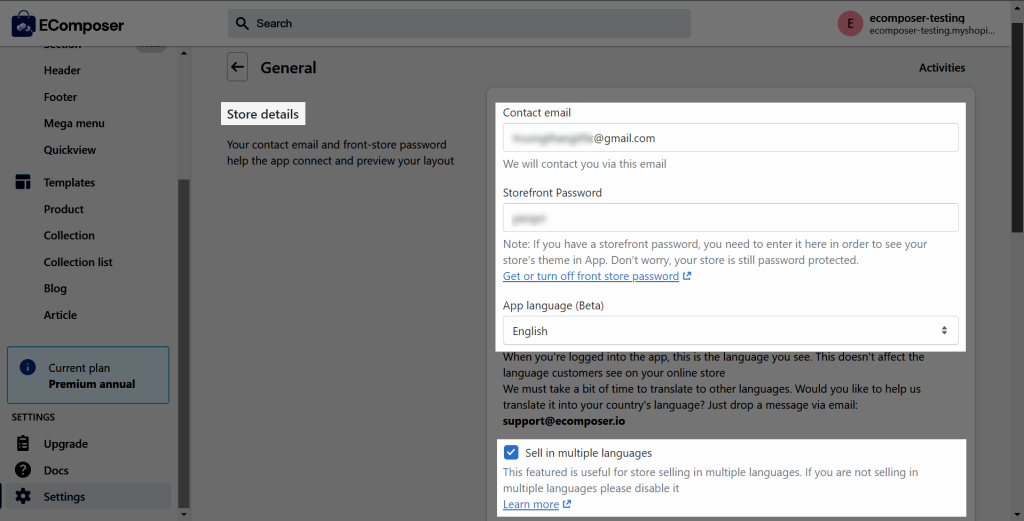
Task: Click the sidebar scroll down arrow
Action: tap(184, 514)
